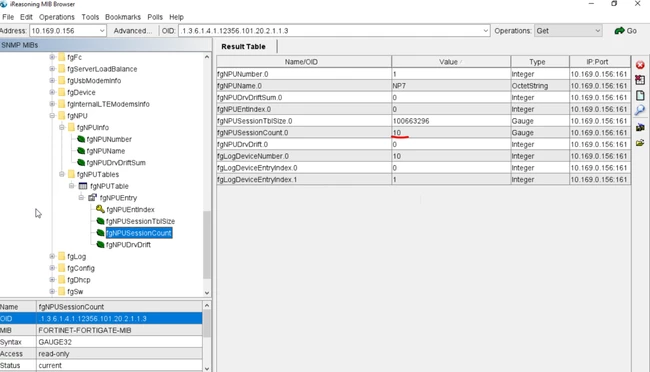Click the fgNPUDrvDriftSum leaf icon

tap(81, 162)
